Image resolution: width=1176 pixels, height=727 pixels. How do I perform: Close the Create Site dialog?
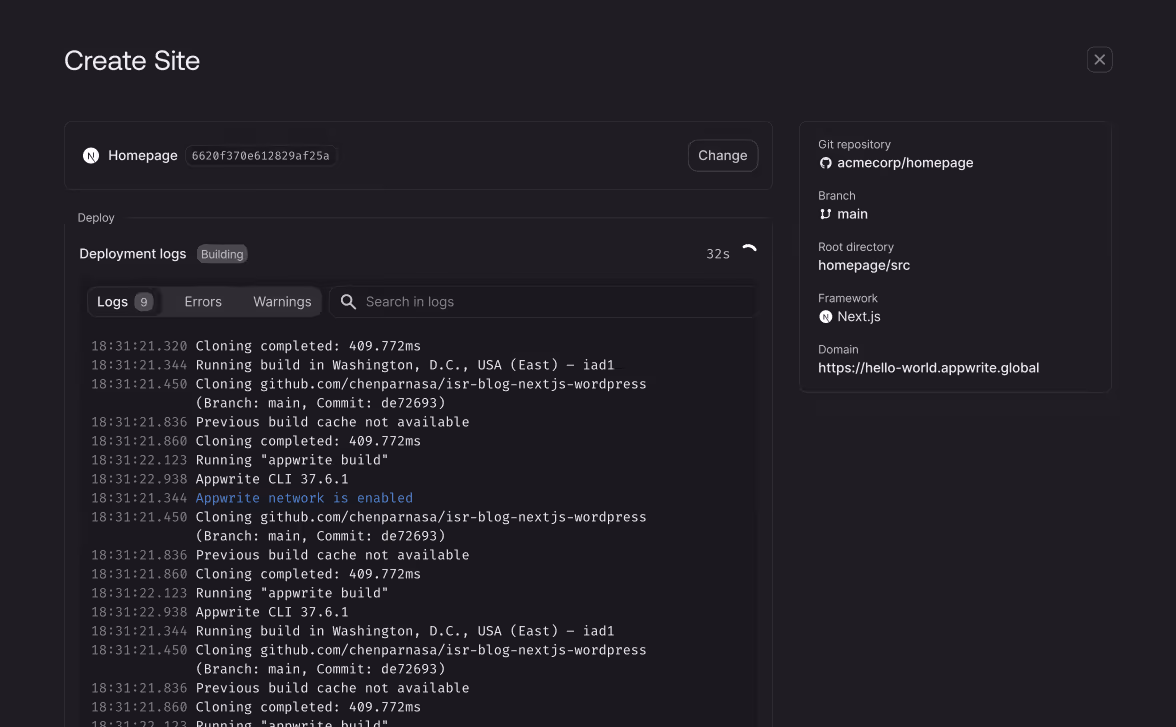click(1099, 60)
